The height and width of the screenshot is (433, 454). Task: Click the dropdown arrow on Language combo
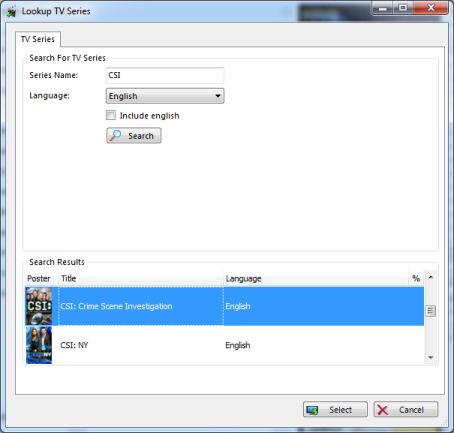click(x=218, y=96)
